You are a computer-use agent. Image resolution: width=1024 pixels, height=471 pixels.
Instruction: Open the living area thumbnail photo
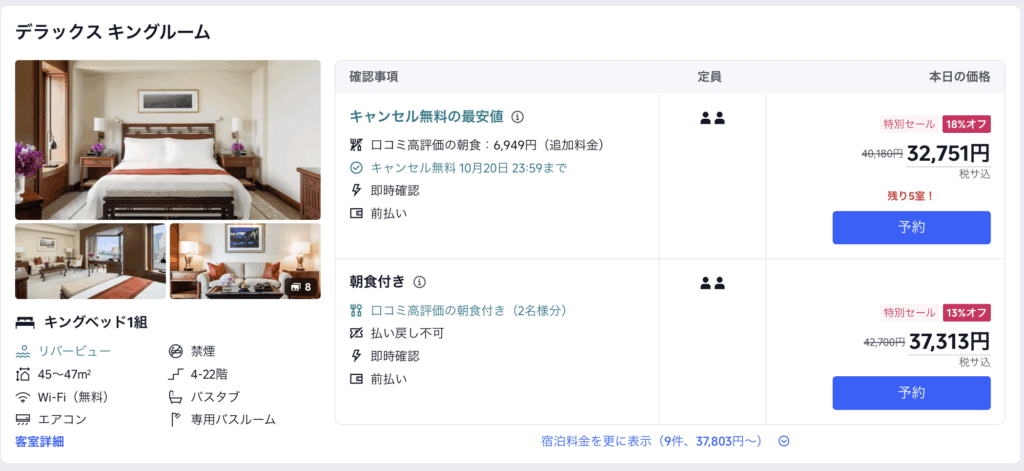[x=90, y=261]
